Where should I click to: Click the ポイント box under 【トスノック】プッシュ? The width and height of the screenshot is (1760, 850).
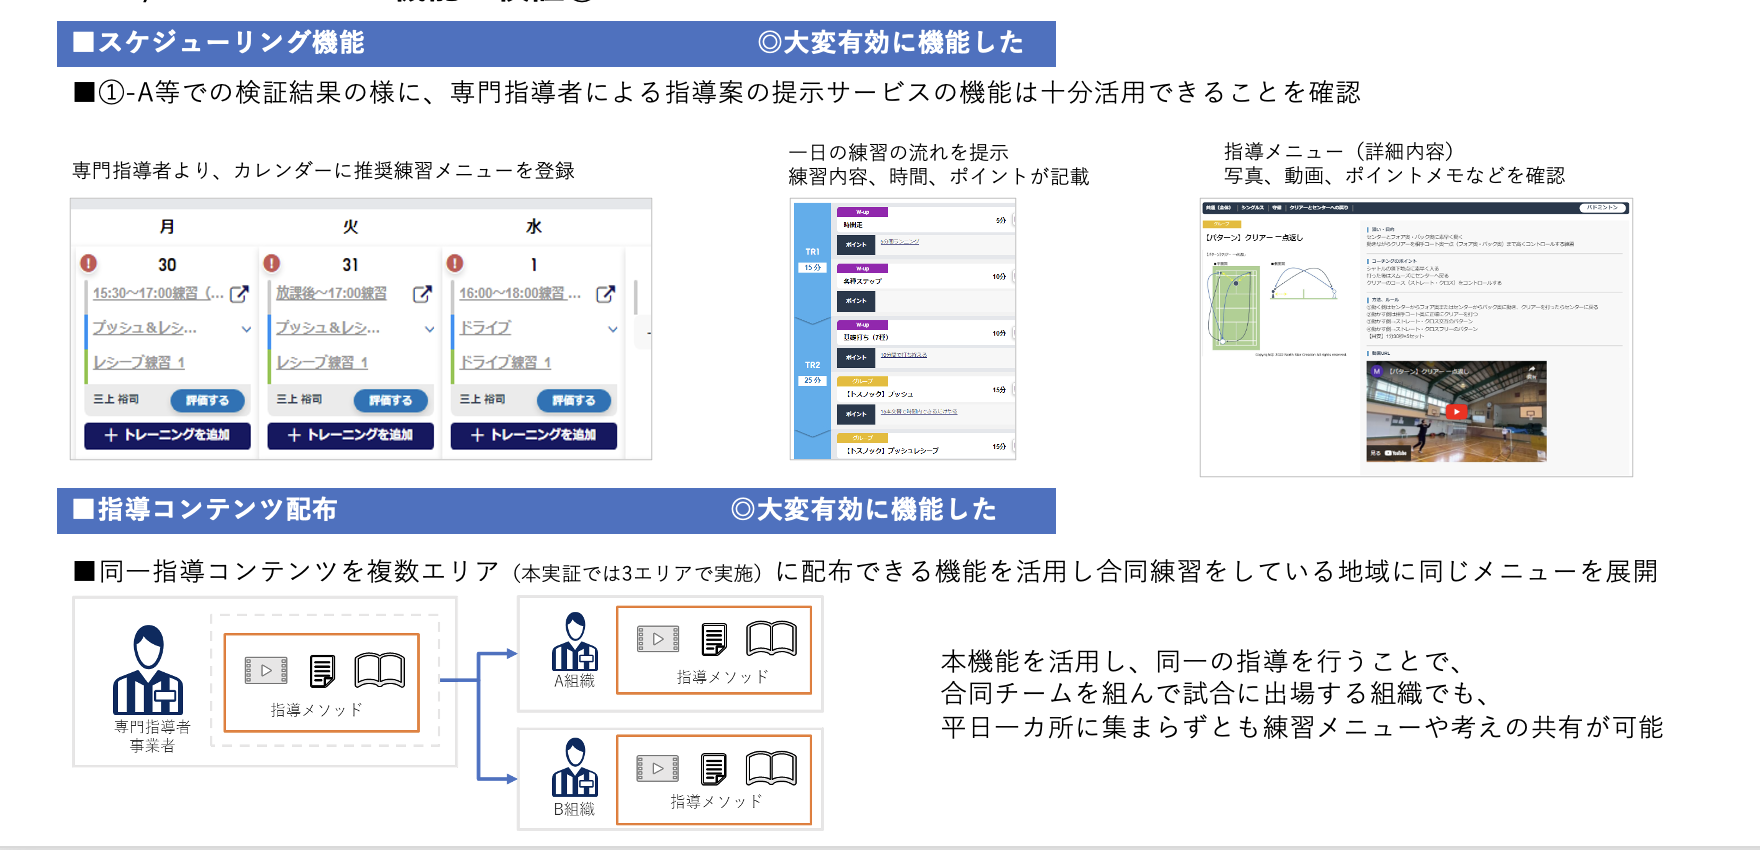coord(856,414)
